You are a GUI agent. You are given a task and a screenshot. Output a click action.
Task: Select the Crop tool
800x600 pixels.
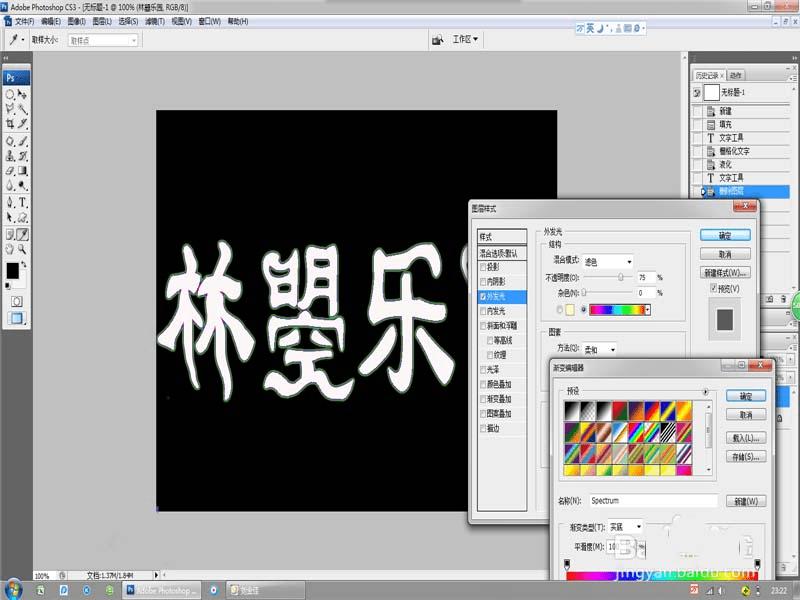(x=10, y=123)
